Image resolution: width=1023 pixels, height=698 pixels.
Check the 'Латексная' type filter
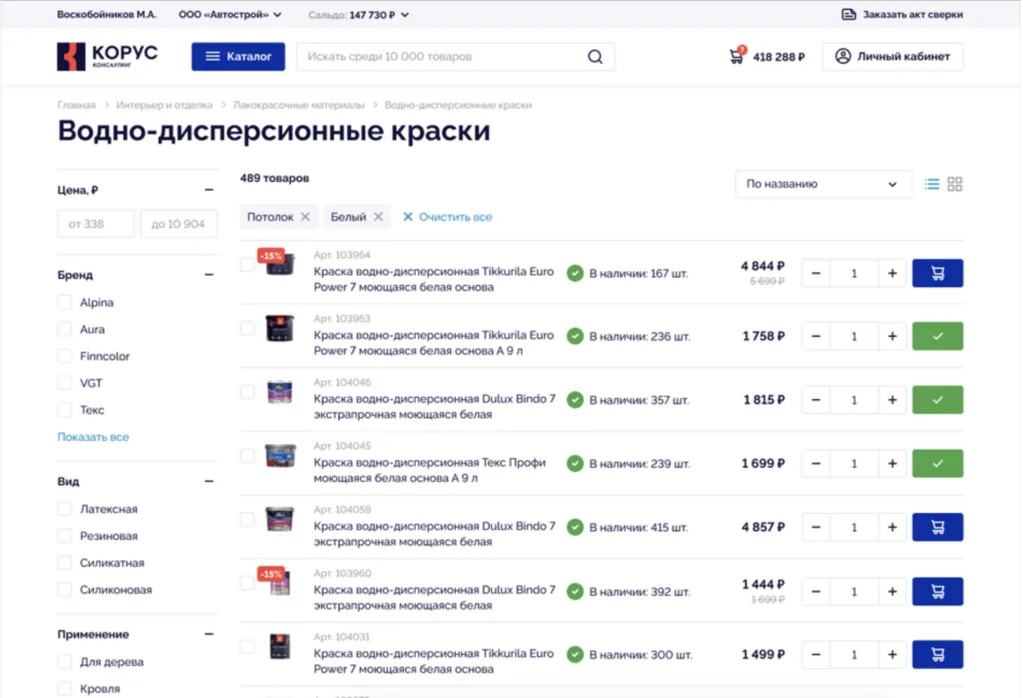(x=65, y=509)
